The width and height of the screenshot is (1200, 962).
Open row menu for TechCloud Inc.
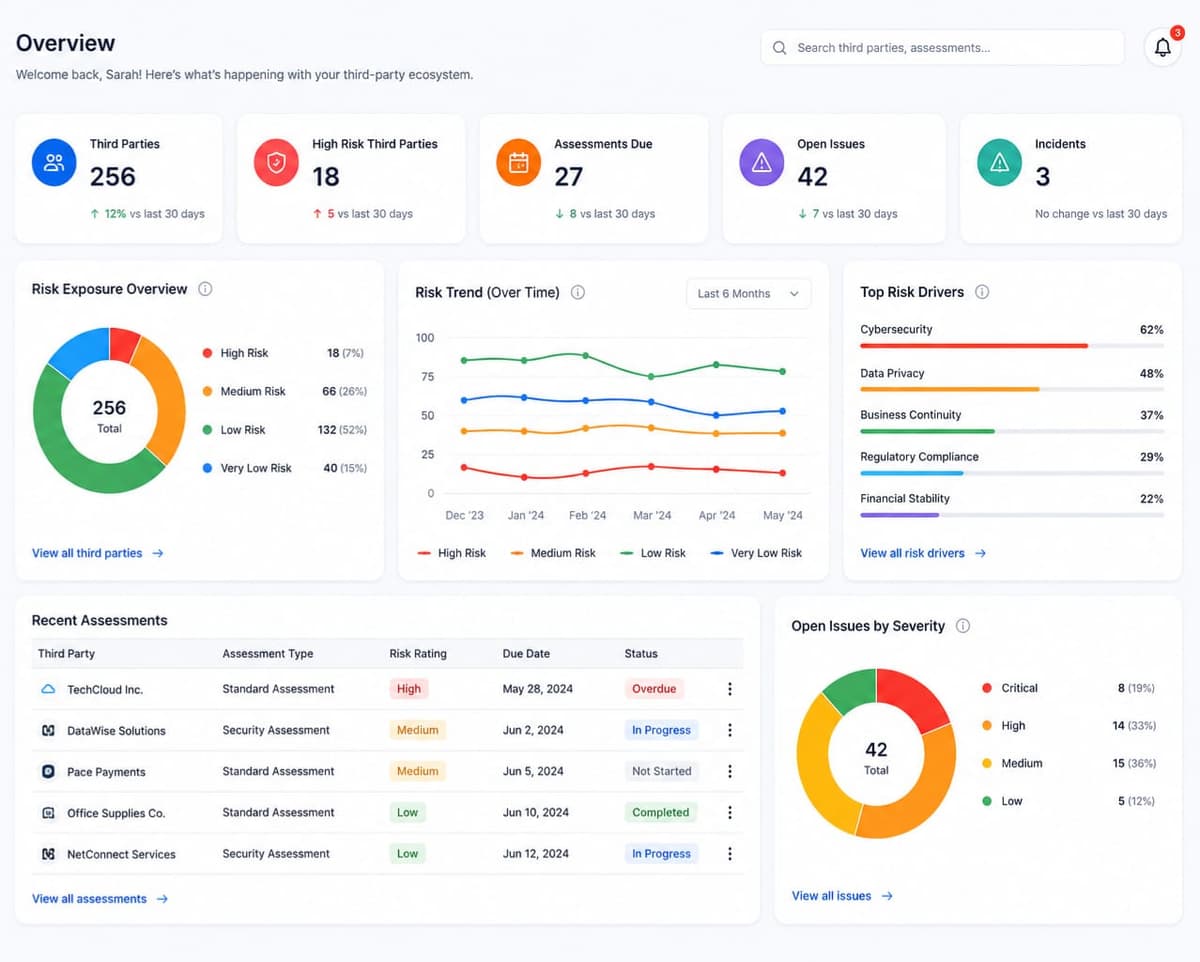coord(730,689)
